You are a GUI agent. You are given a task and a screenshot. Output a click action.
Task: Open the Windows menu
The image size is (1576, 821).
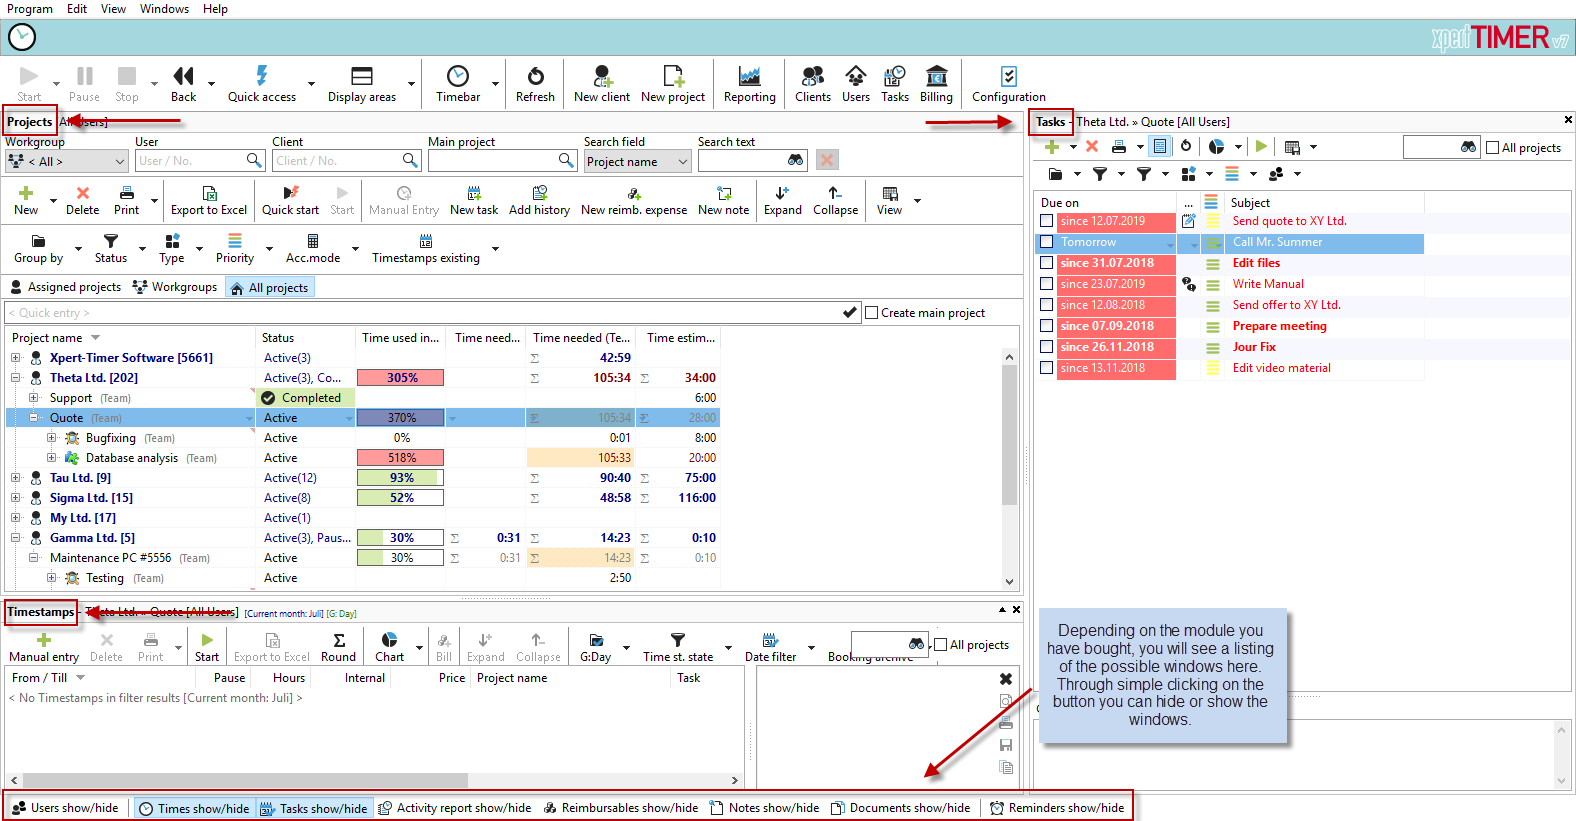(x=164, y=9)
